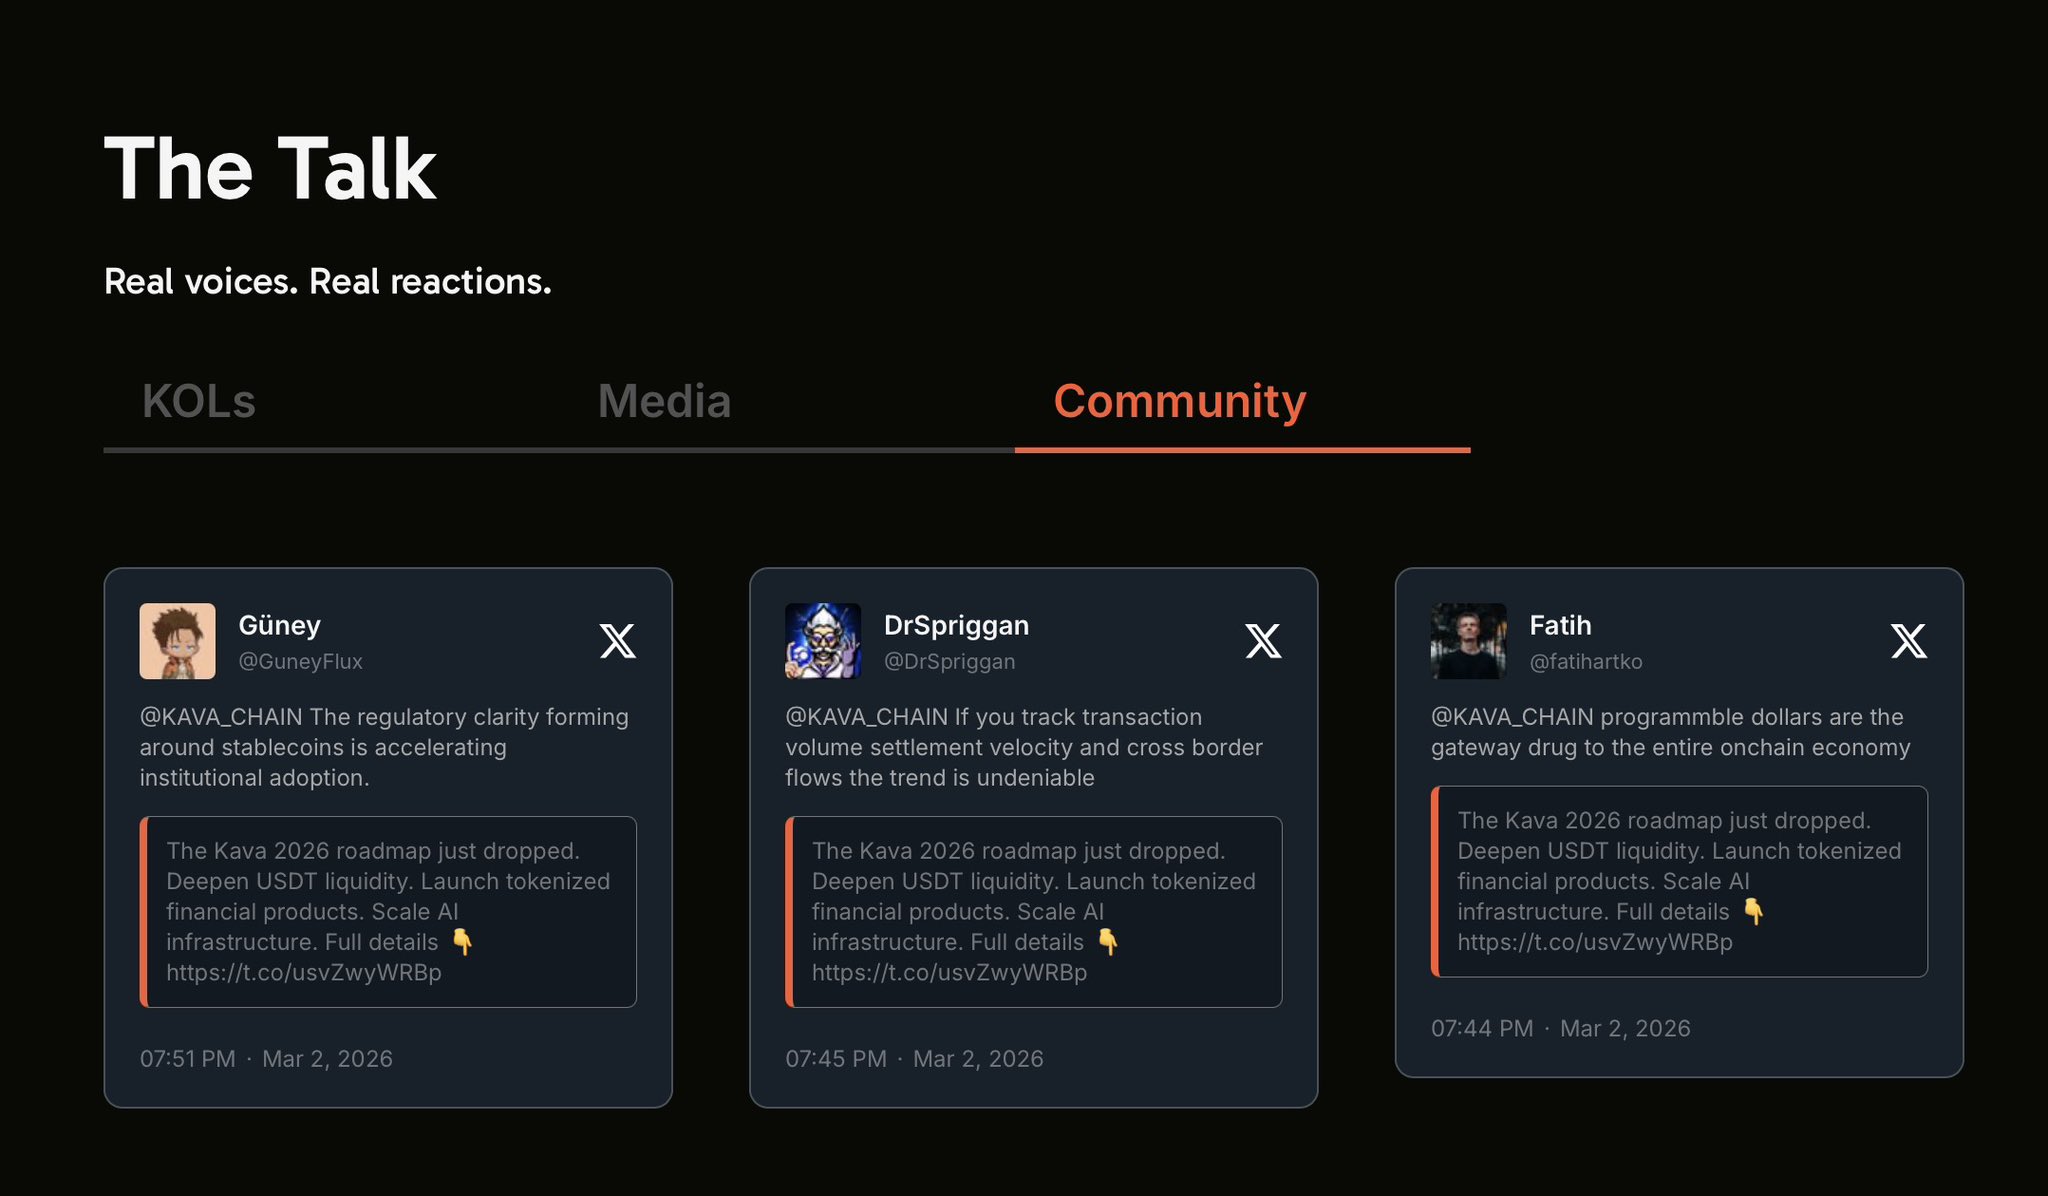Click the "The Talk" heading
The width and height of the screenshot is (2048, 1196).
tap(270, 170)
